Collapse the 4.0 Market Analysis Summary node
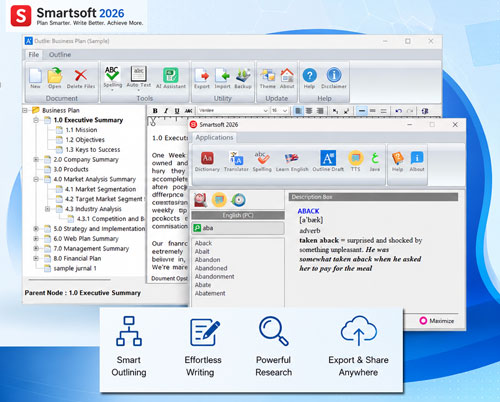 click(x=36, y=179)
